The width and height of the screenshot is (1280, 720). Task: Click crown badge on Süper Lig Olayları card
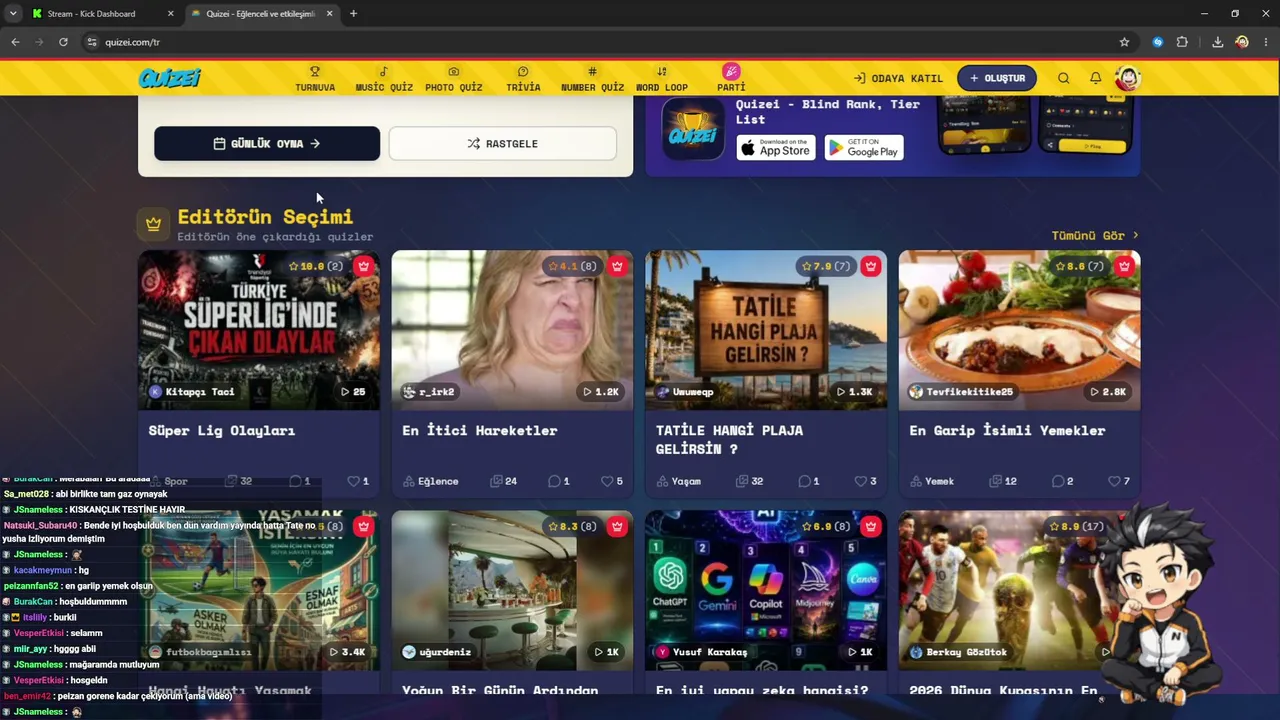[363, 266]
